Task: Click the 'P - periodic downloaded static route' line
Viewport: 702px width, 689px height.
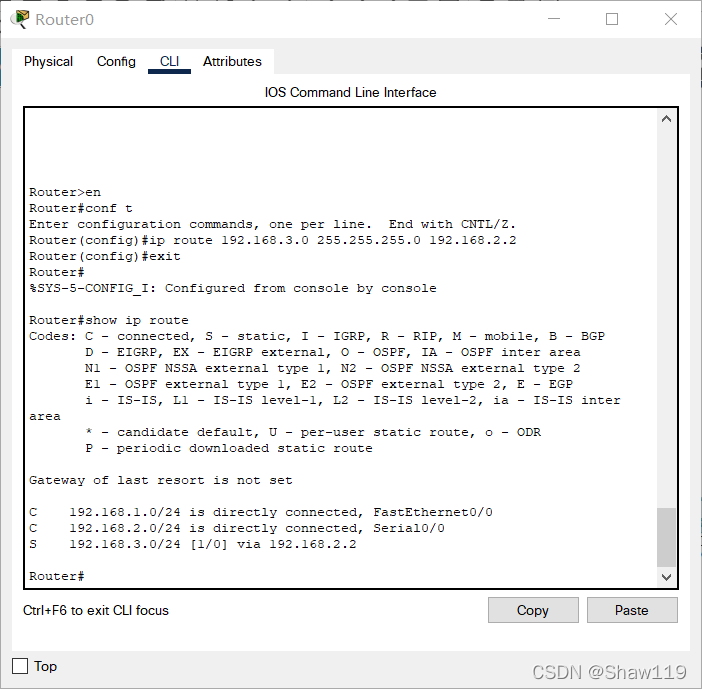Action: (229, 448)
